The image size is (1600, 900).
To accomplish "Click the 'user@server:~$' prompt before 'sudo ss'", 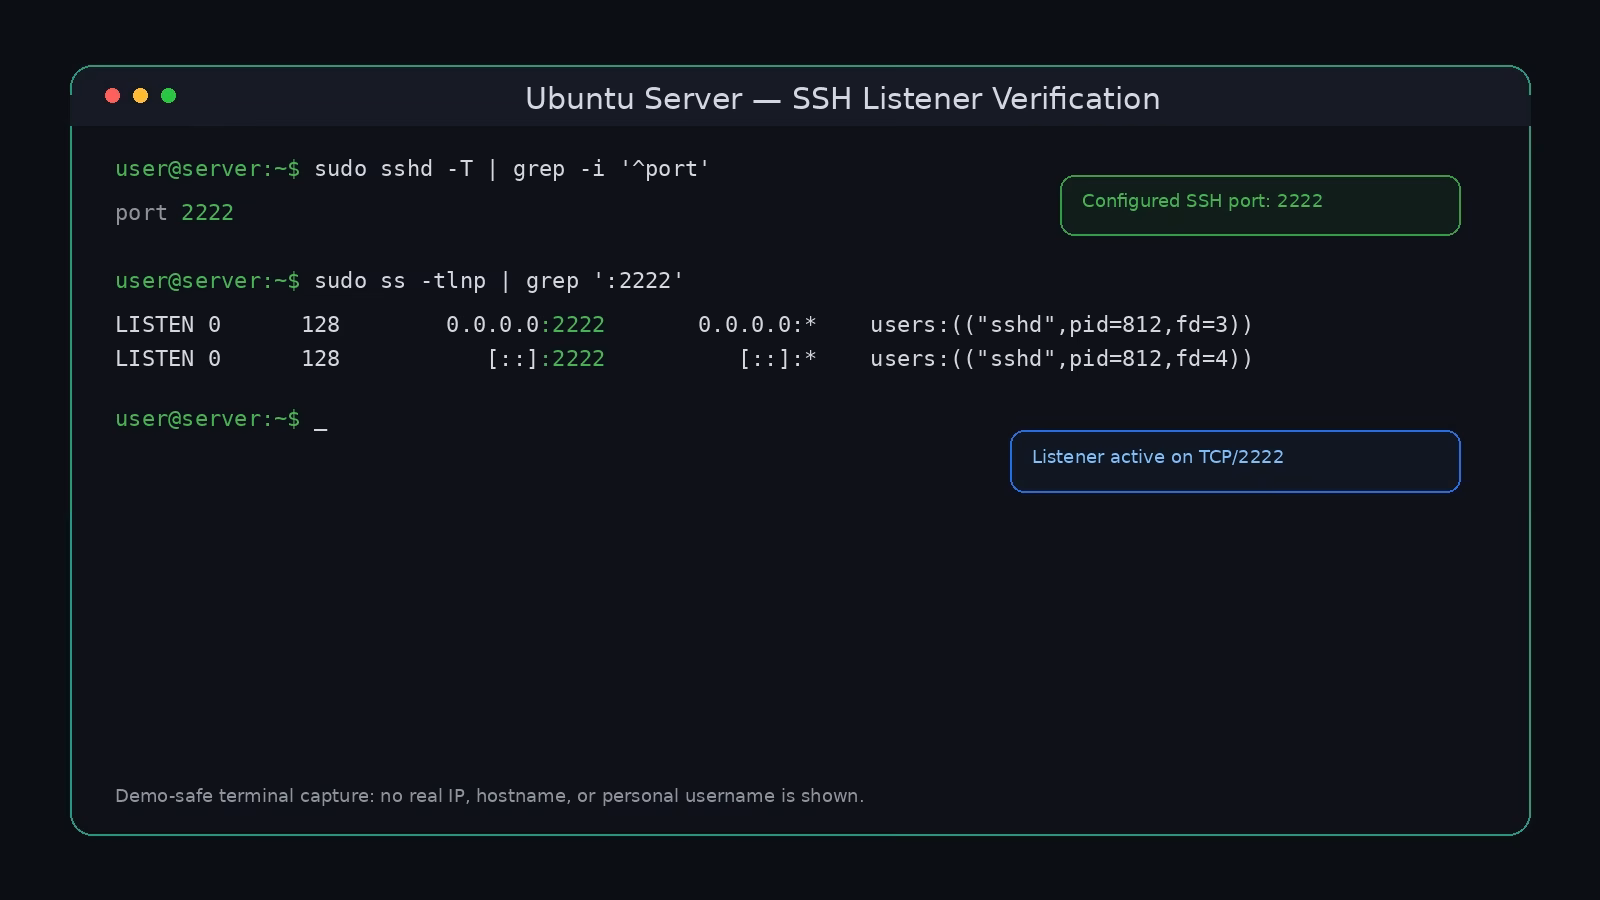I will click(x=207, y=281).
